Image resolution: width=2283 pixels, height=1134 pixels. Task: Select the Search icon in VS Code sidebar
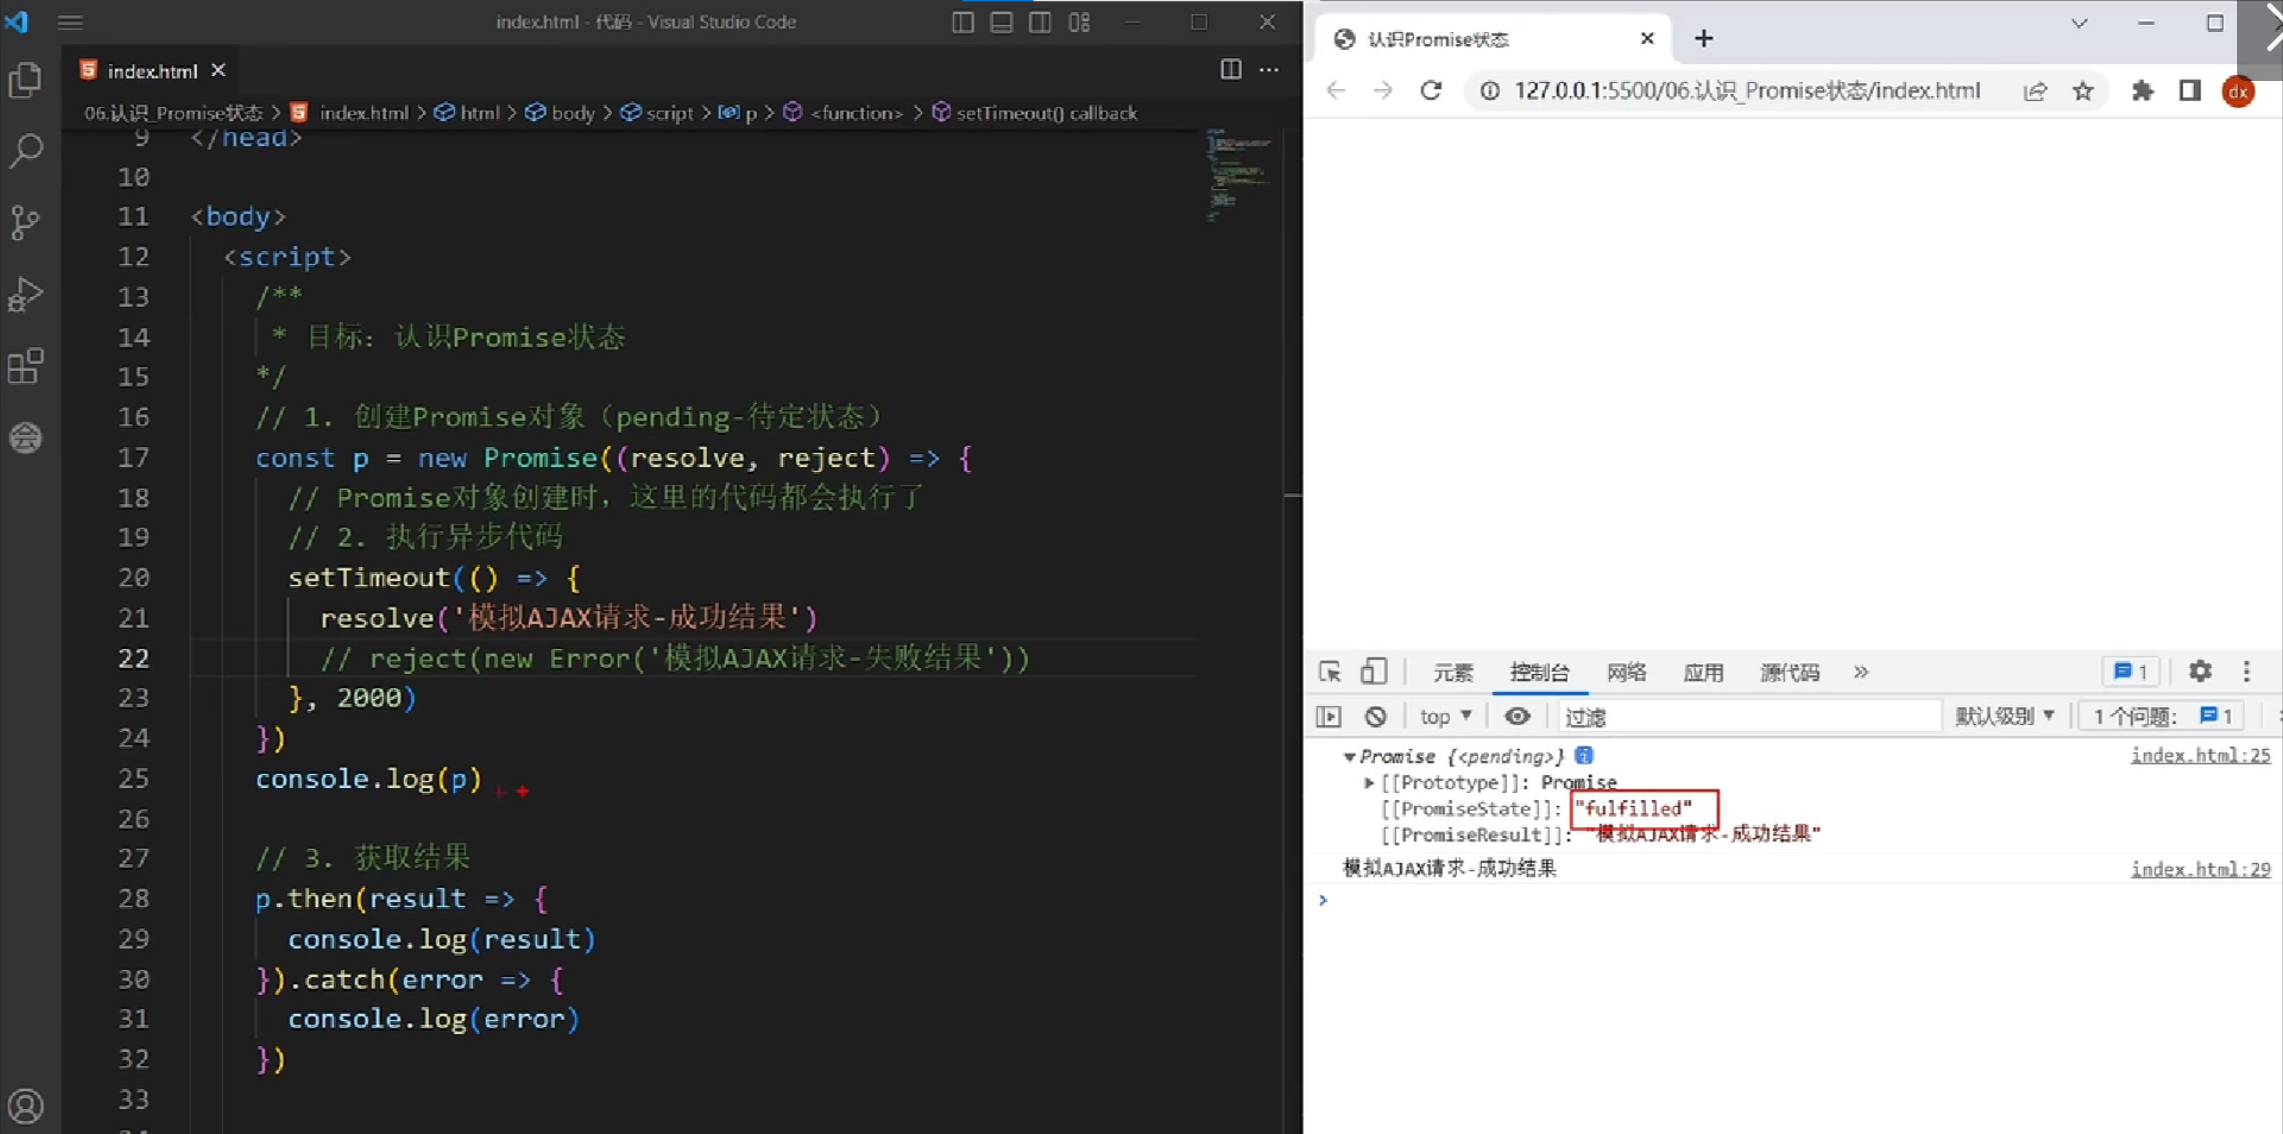(25, 150)
